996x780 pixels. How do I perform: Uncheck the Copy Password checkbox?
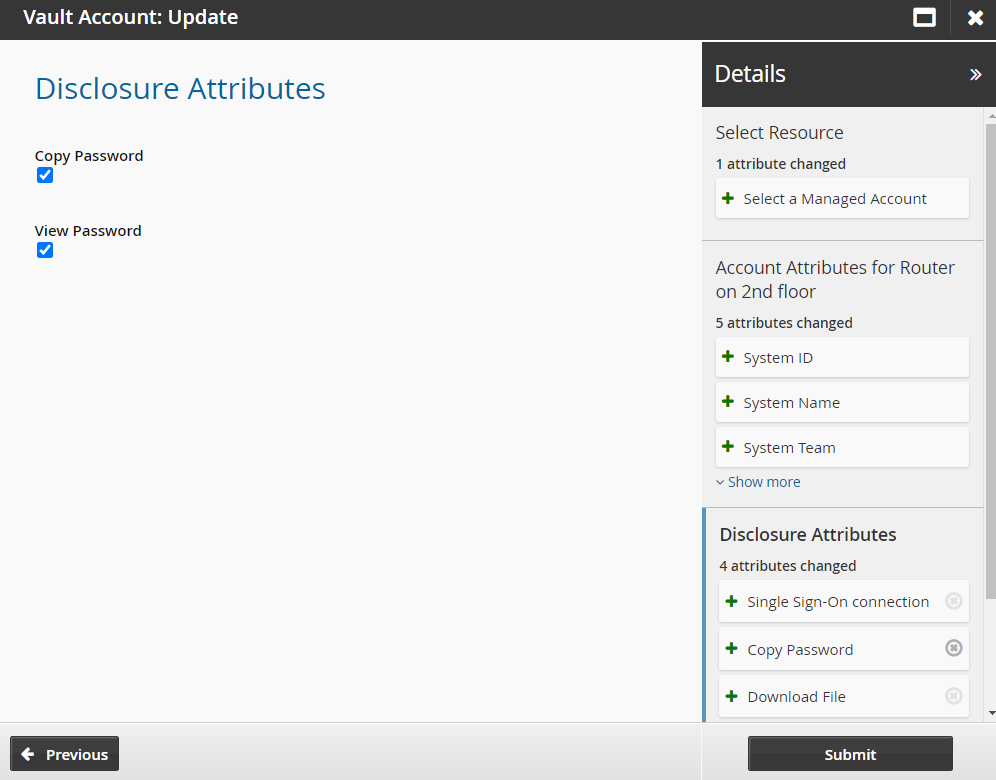coord(45,175)
